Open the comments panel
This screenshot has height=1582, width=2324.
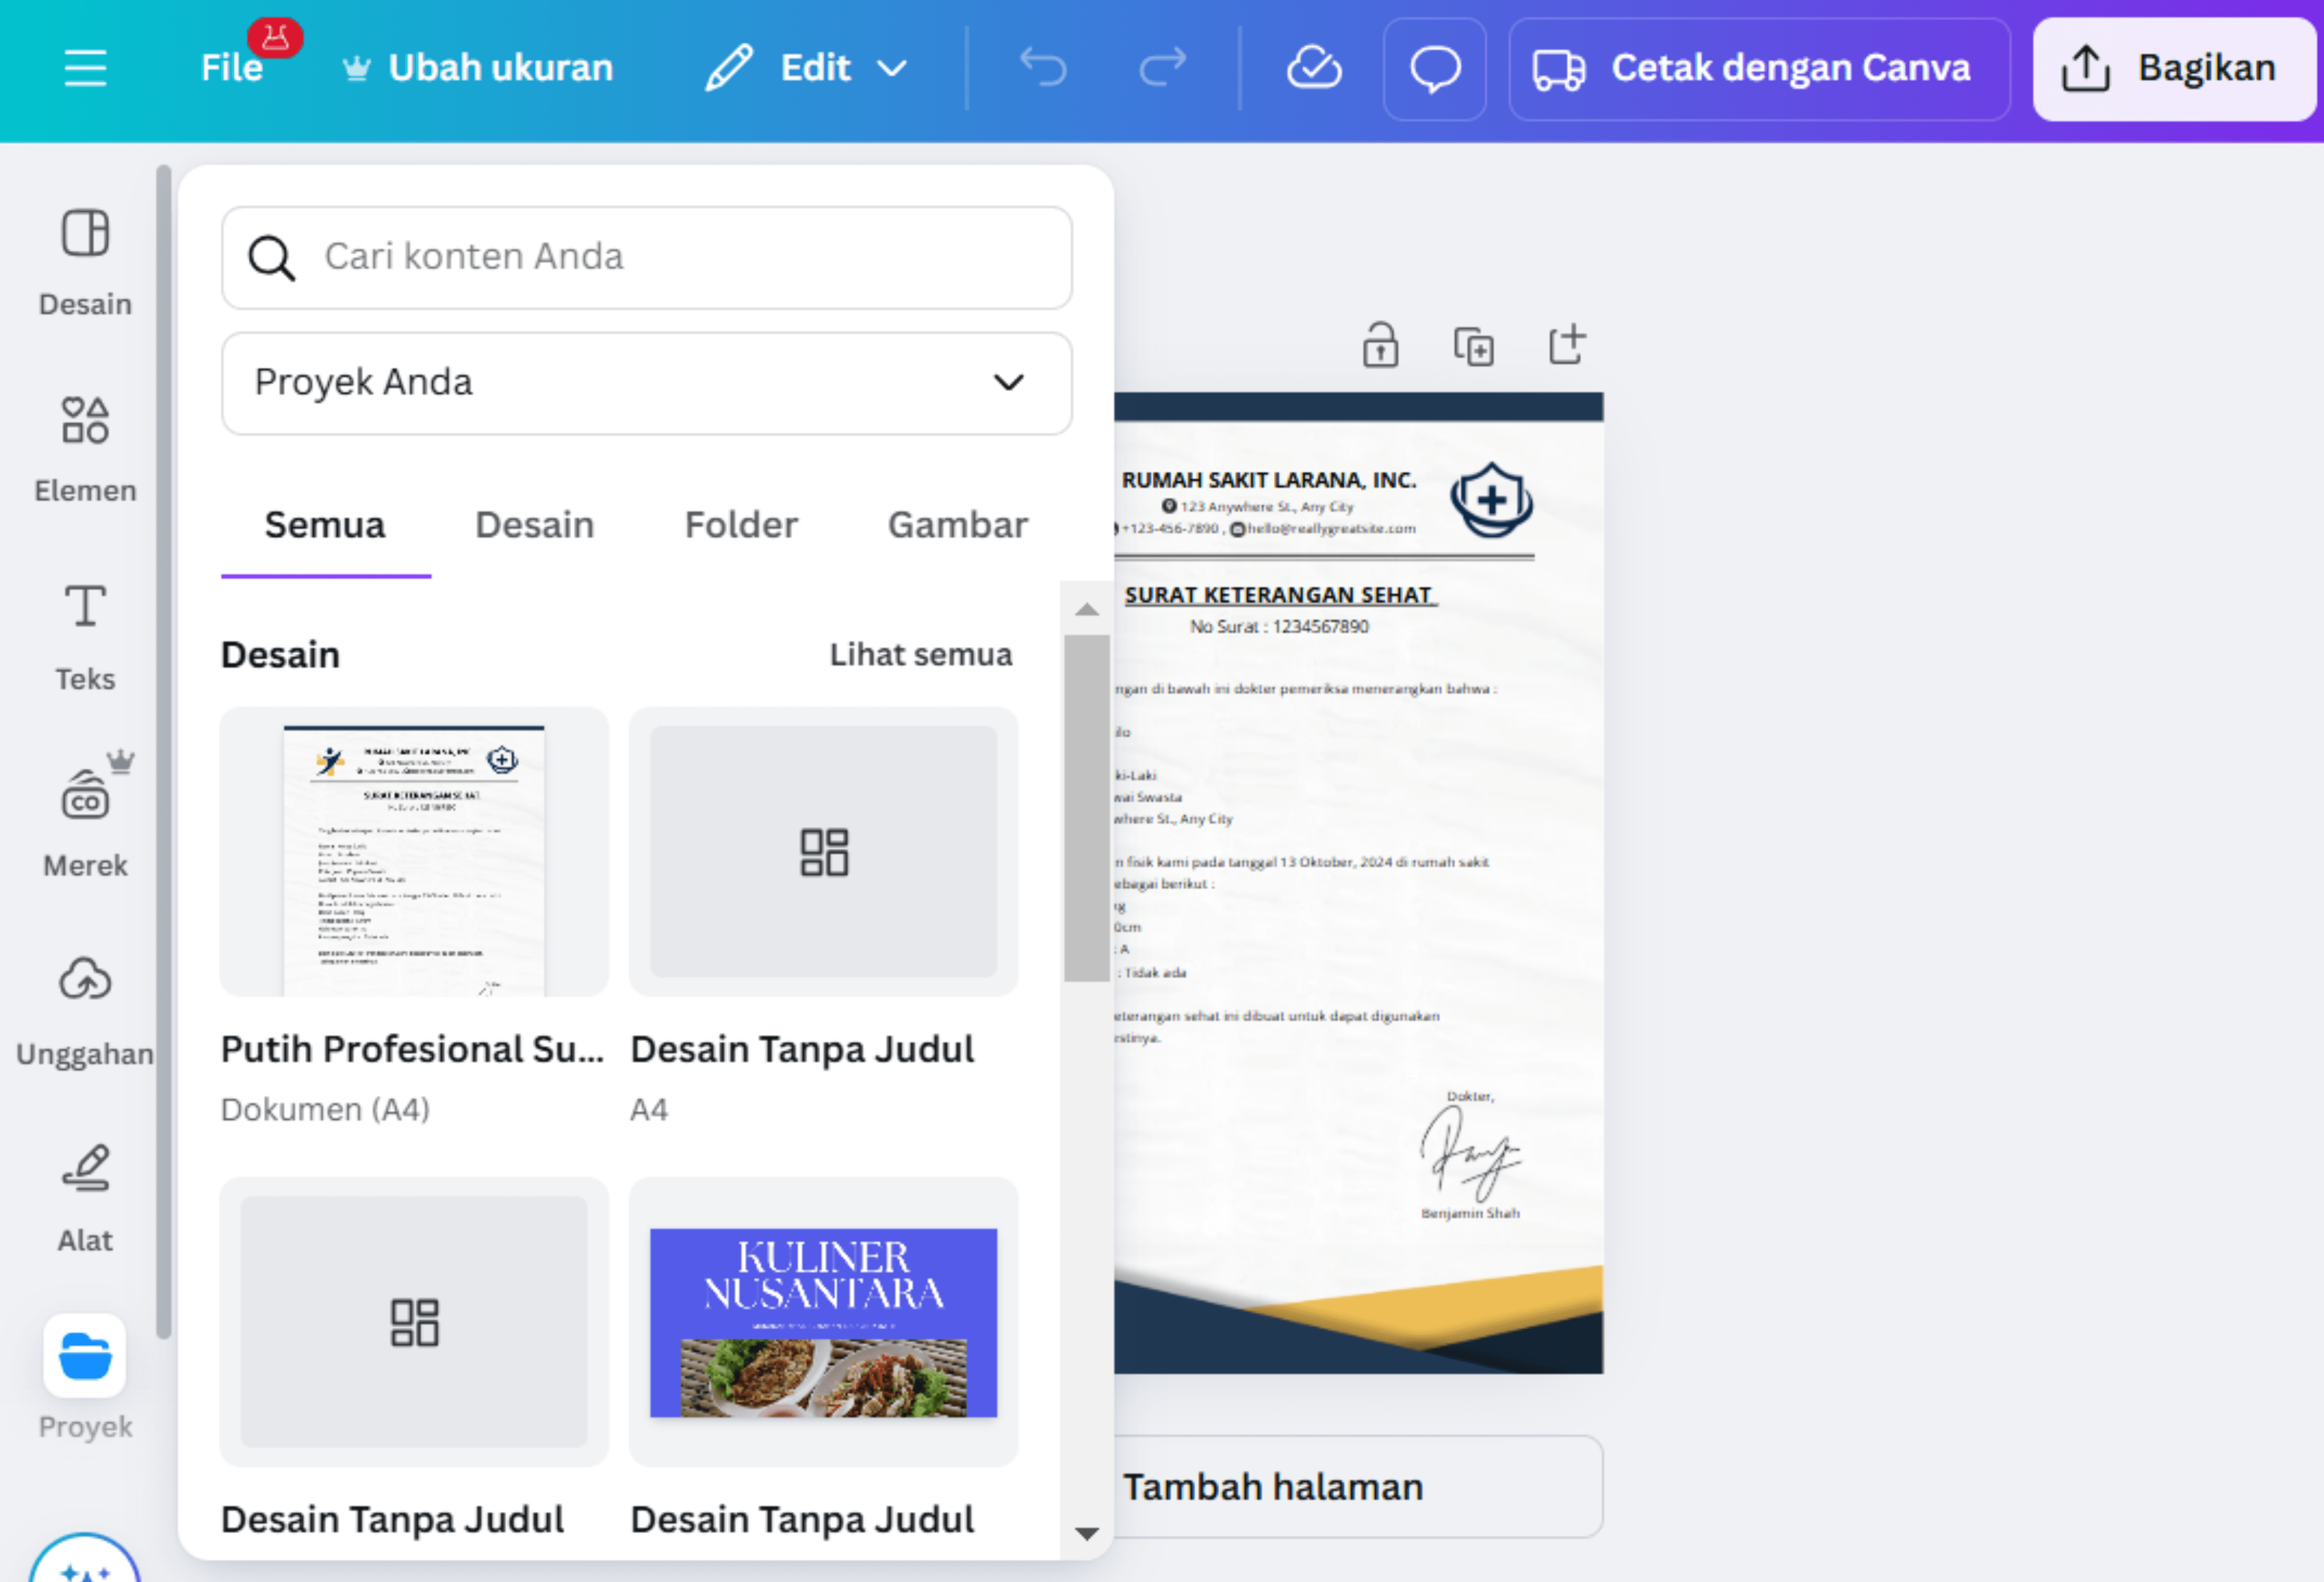coord(1435,68)
